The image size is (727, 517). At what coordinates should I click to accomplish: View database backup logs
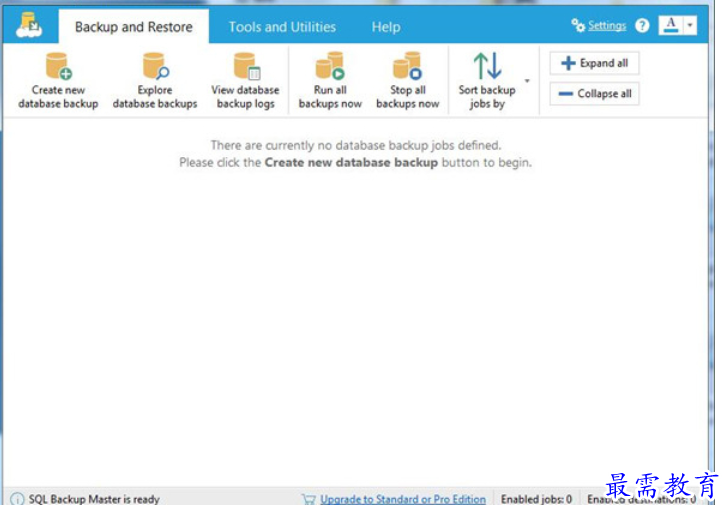[x=245, y=81]
